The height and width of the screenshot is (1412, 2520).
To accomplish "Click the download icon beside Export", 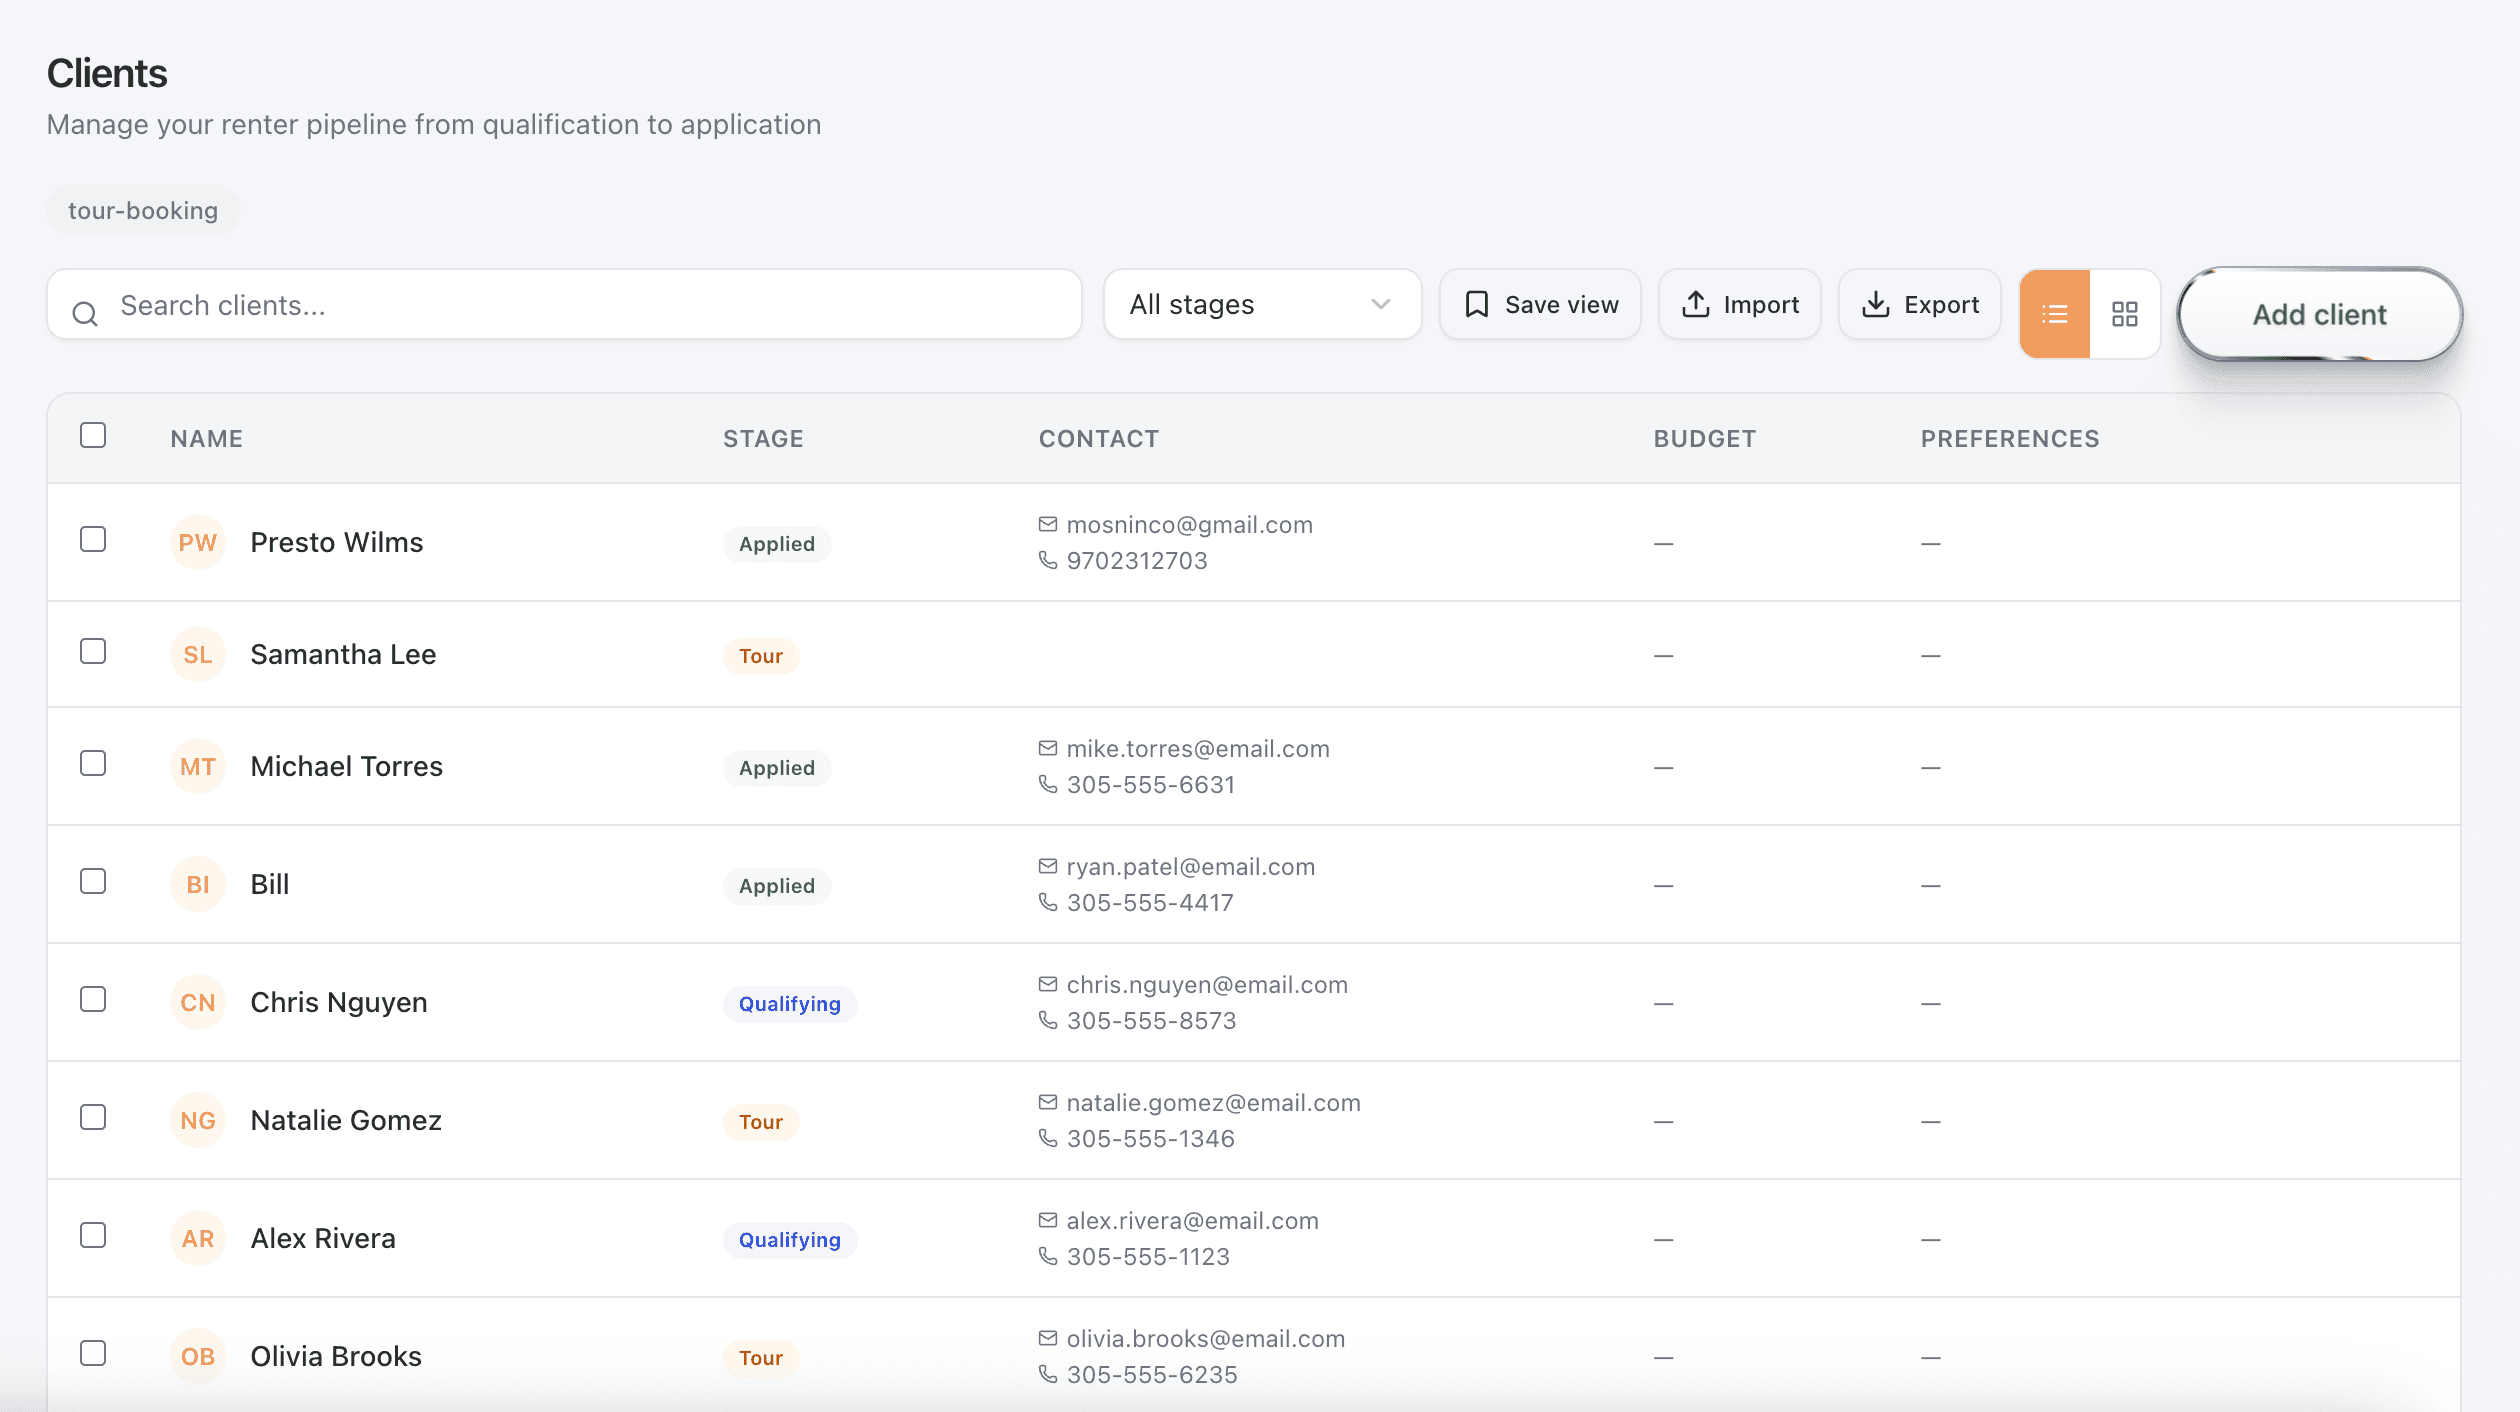I will click(1877, 304).
